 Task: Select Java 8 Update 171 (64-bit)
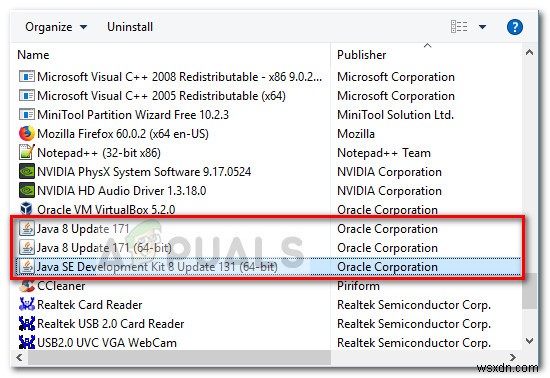point(104,248)
